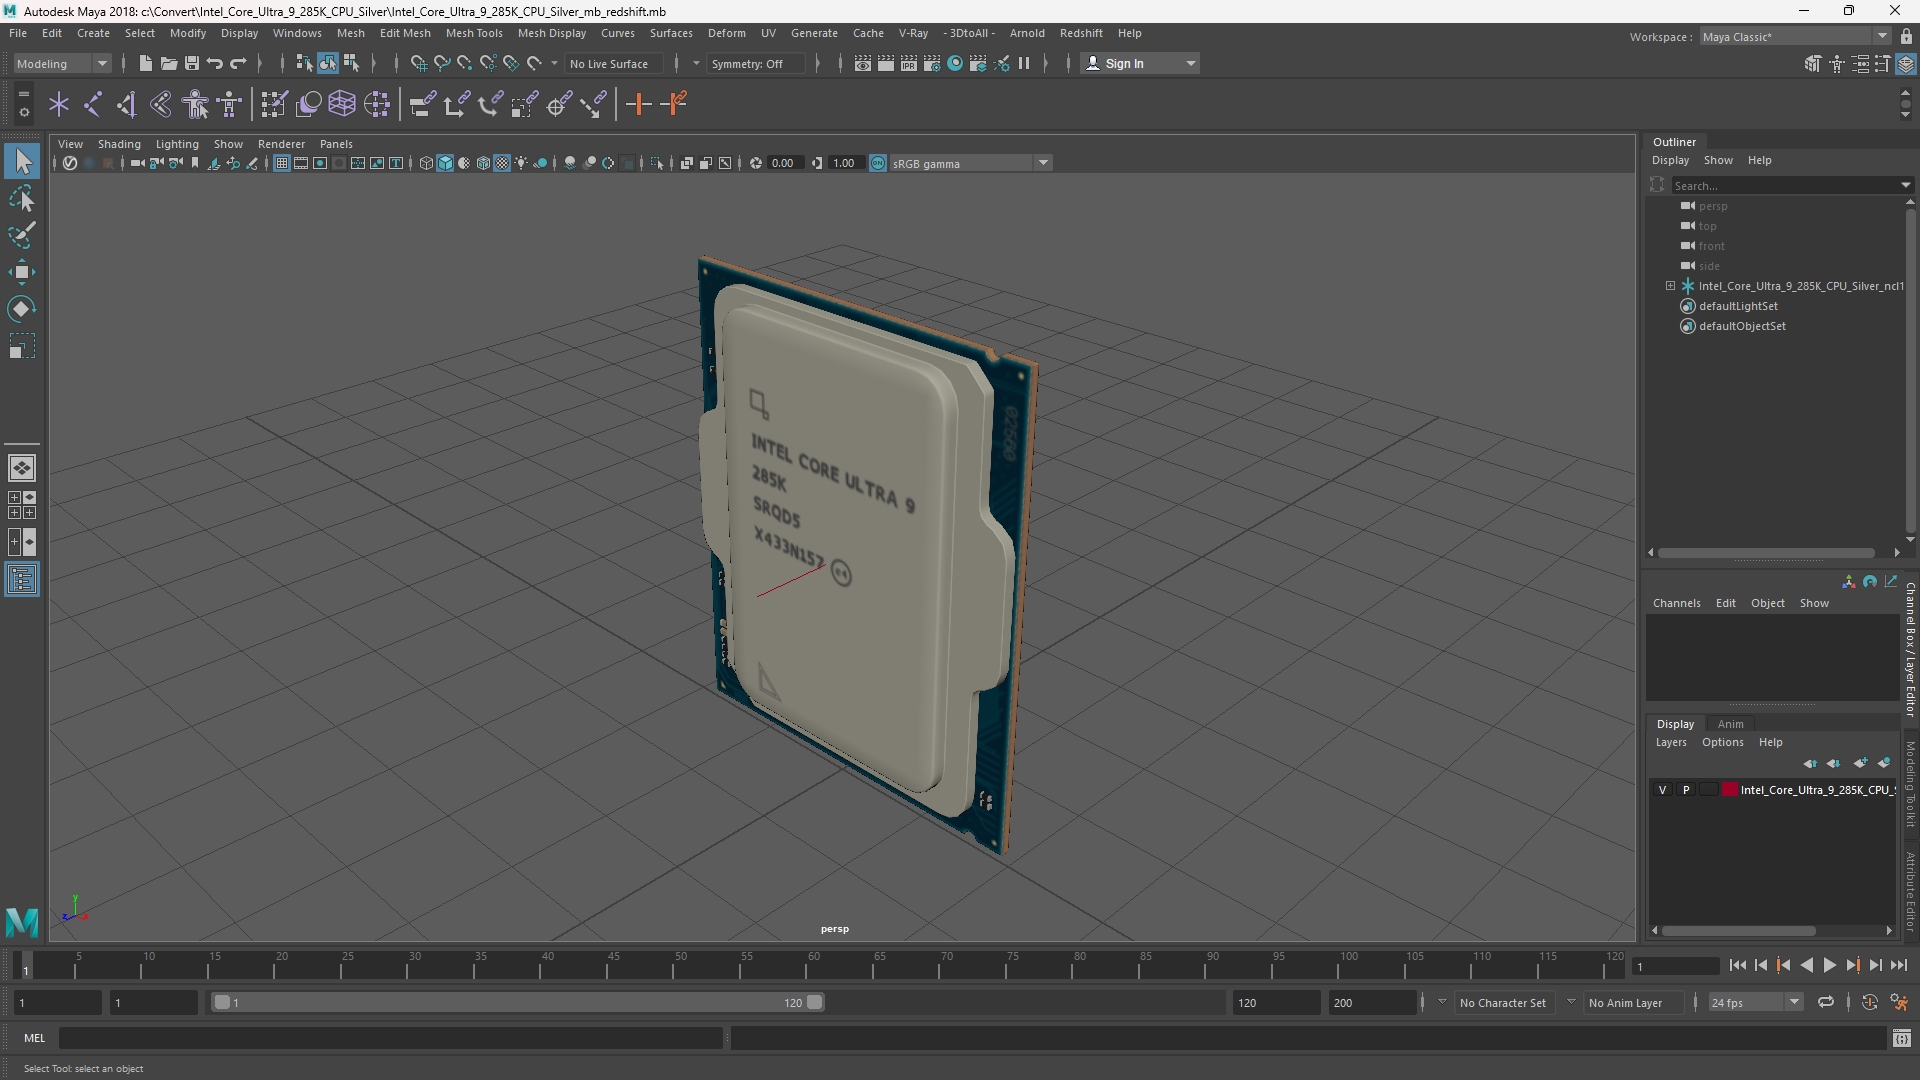Select the Rotate tool
Image resolution: width=1920 pixels, height=1080 pixels.
pyautogui.click(x=22, y=309)
